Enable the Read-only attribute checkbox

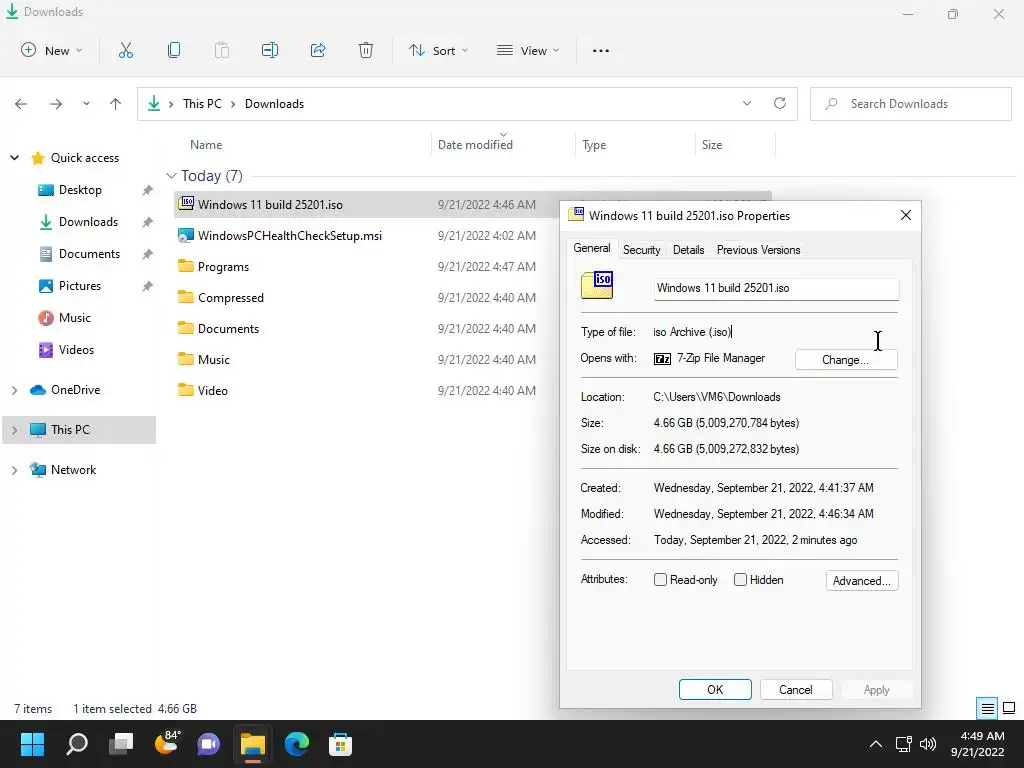[660, 580]
